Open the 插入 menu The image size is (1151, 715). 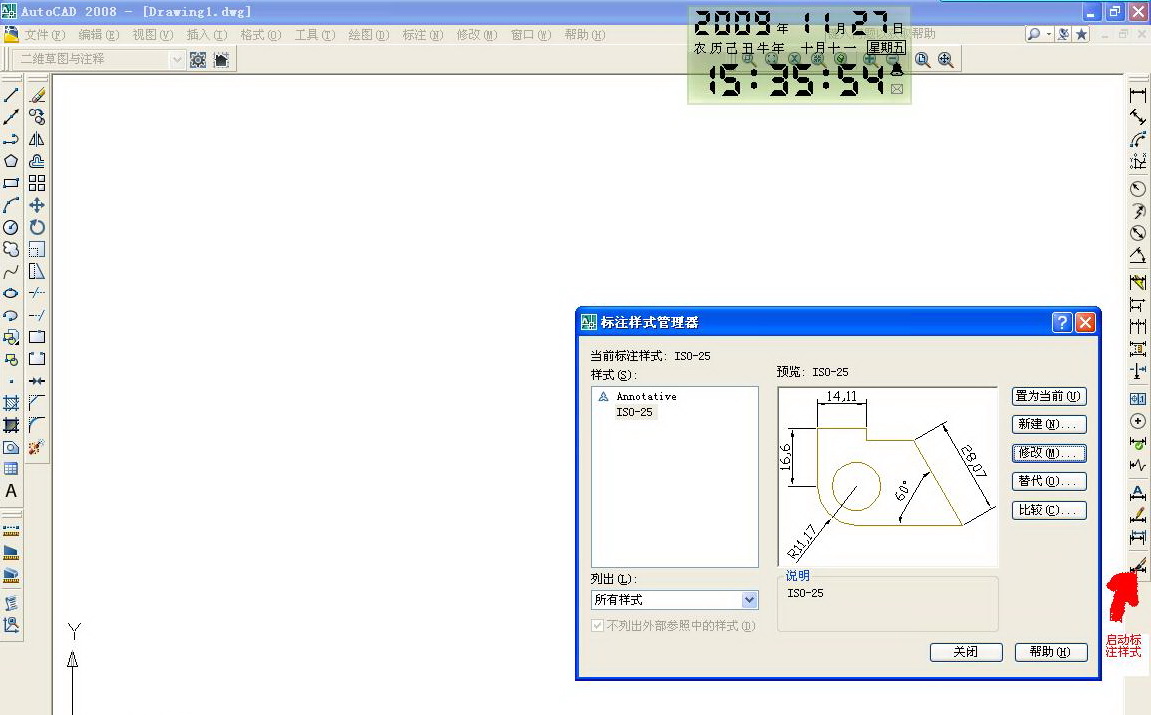(206, 35)
